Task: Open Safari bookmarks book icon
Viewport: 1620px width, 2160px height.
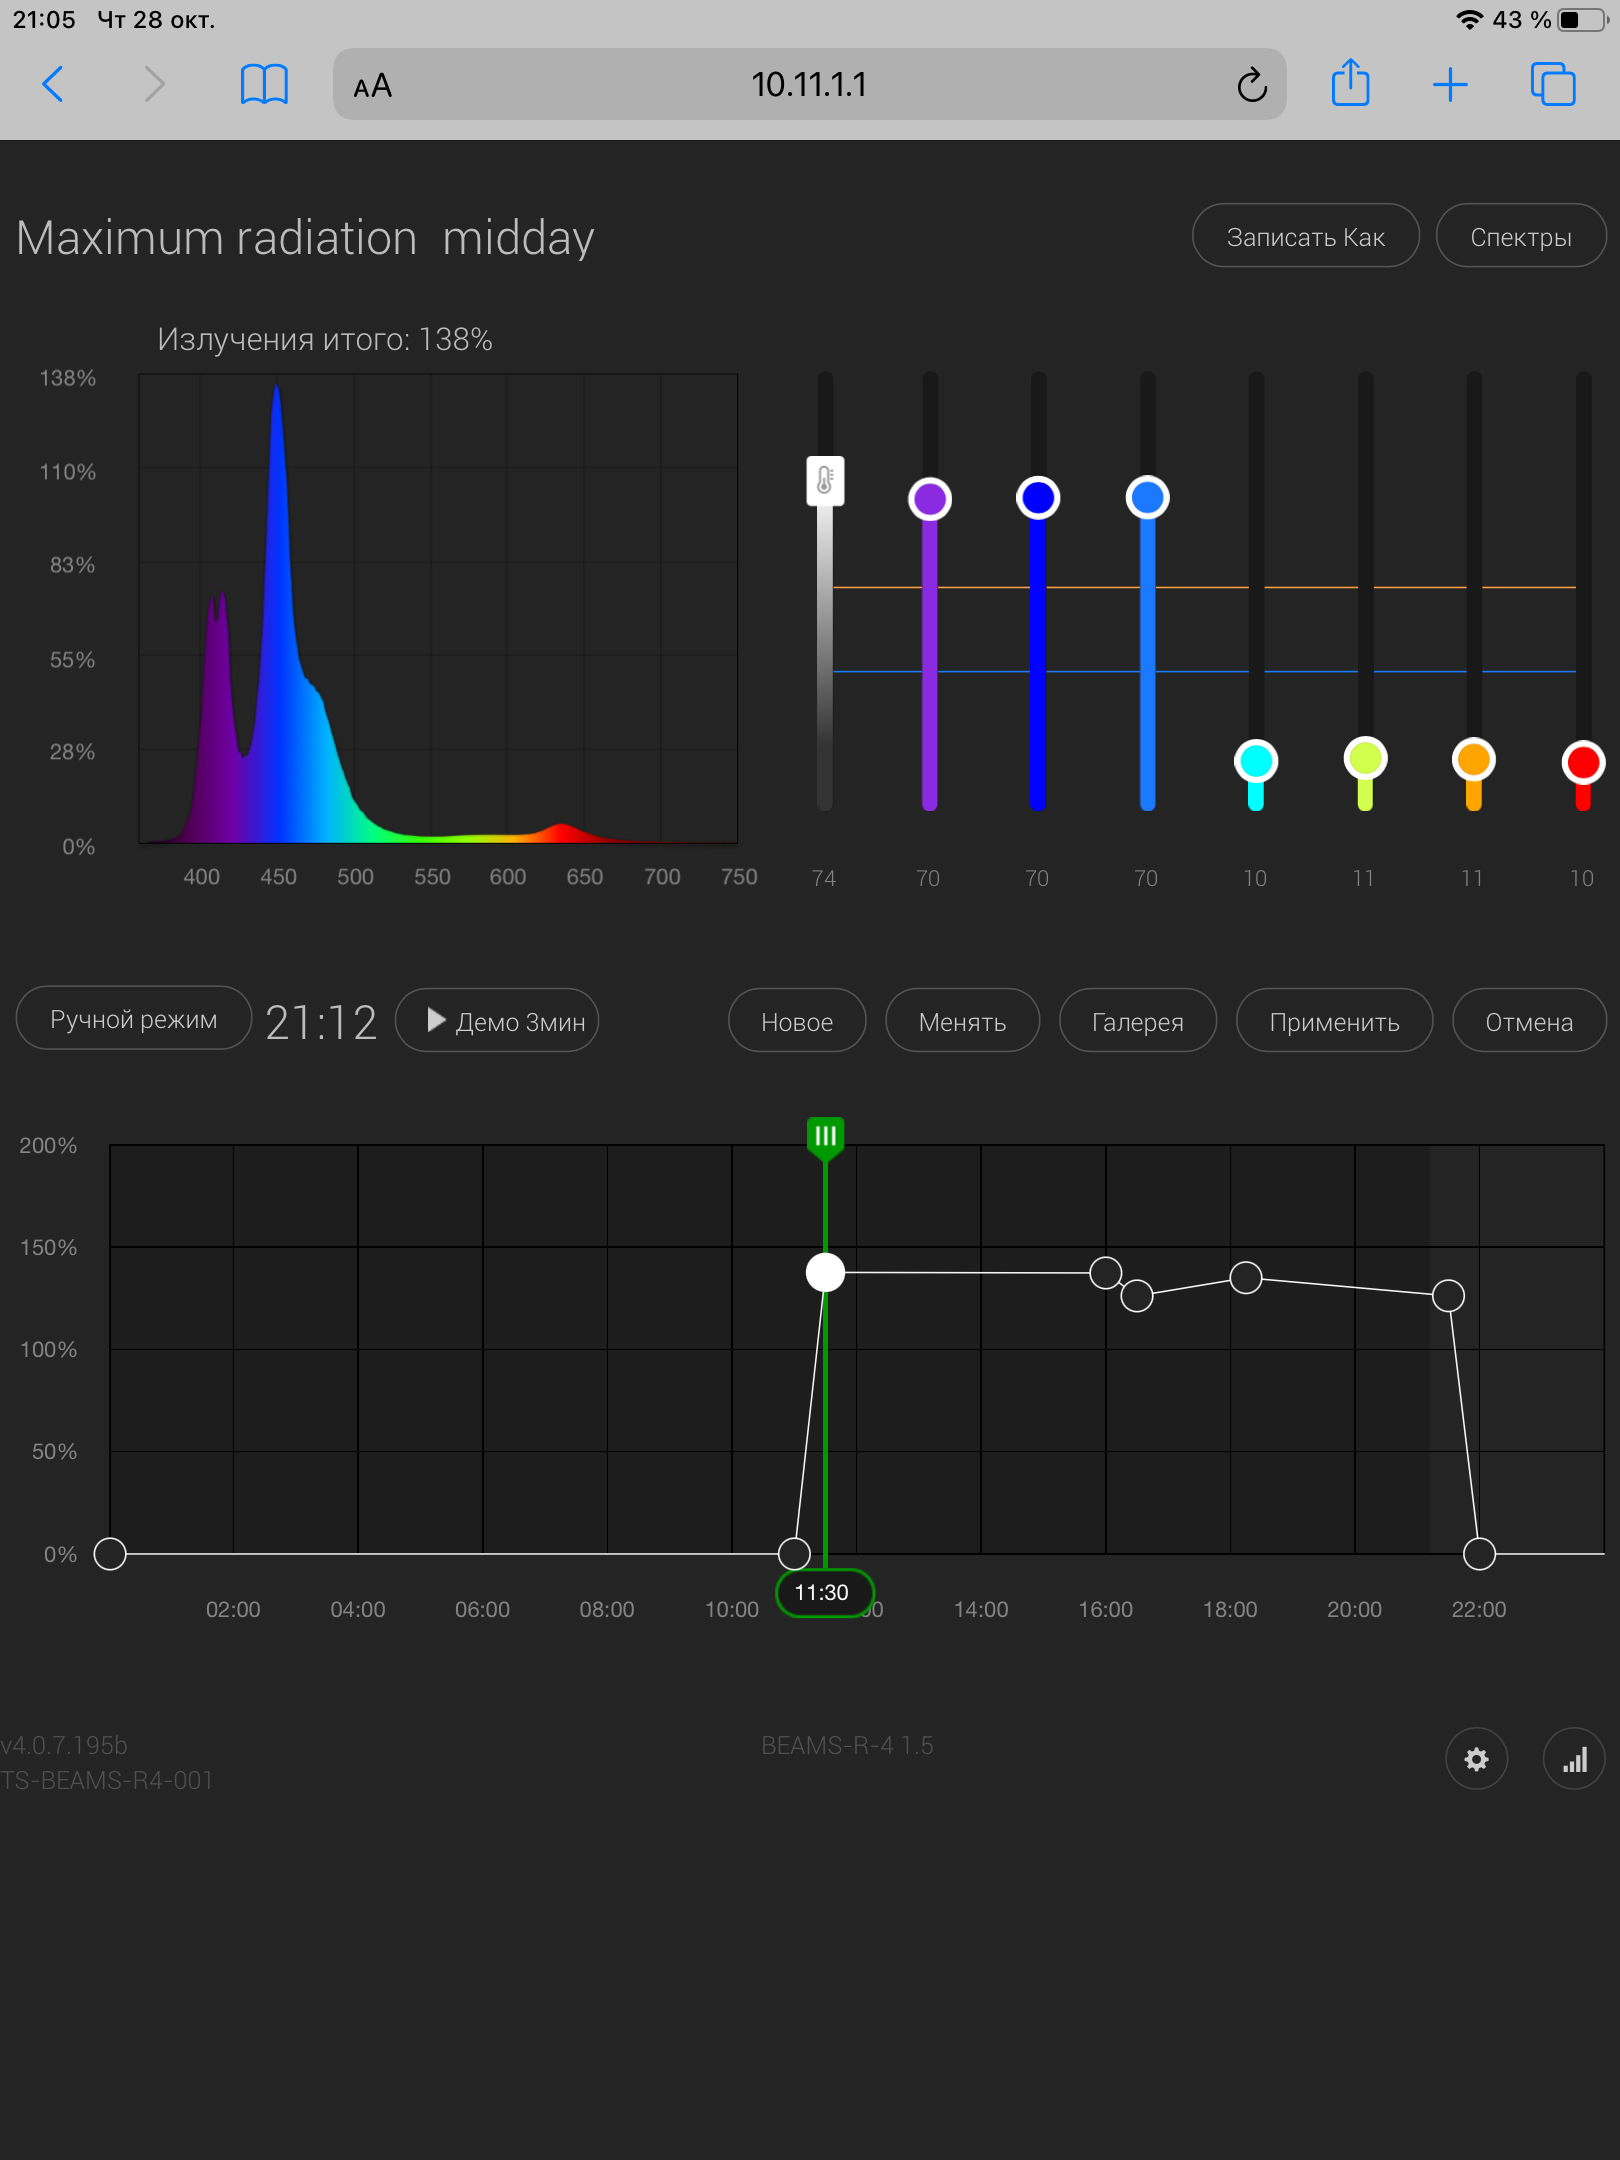Action: pyautogui.click(x=264, y=84)
